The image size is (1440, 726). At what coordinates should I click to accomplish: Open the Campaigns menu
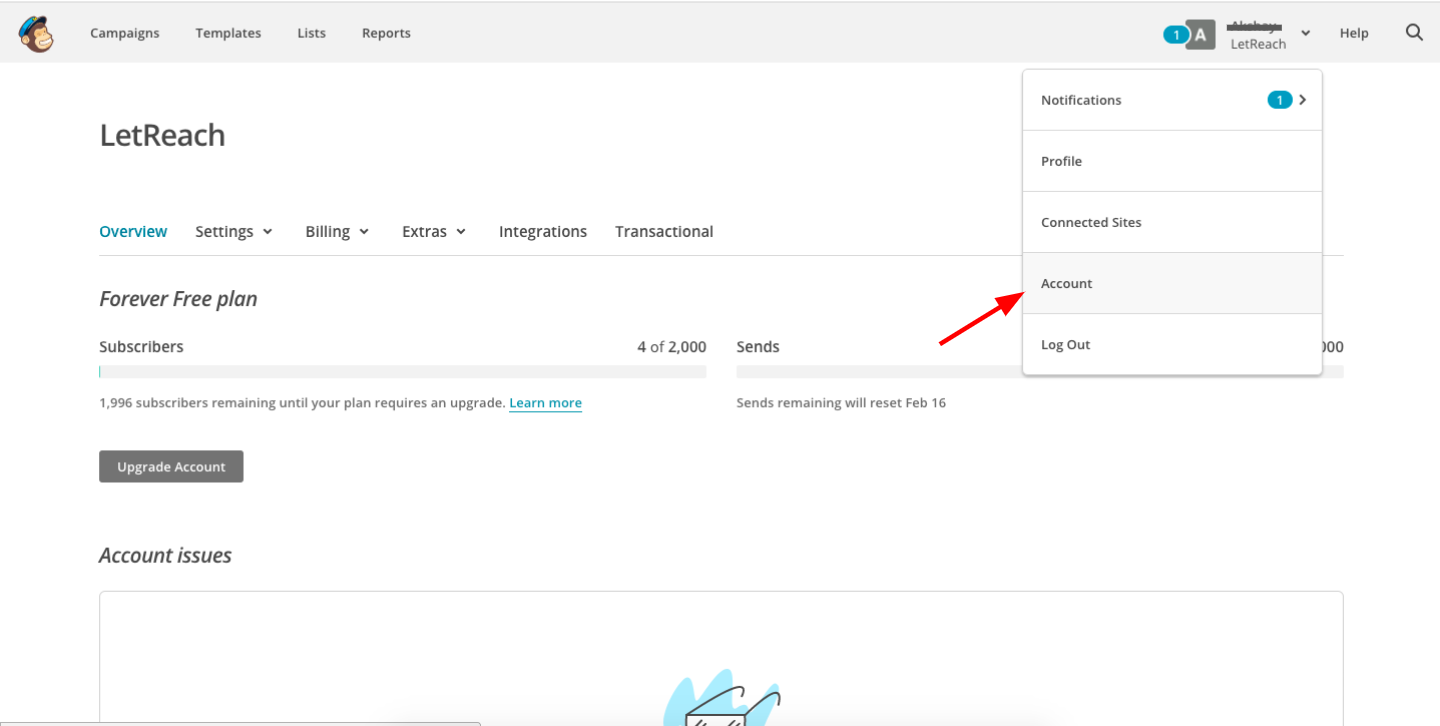coord(125,33)
